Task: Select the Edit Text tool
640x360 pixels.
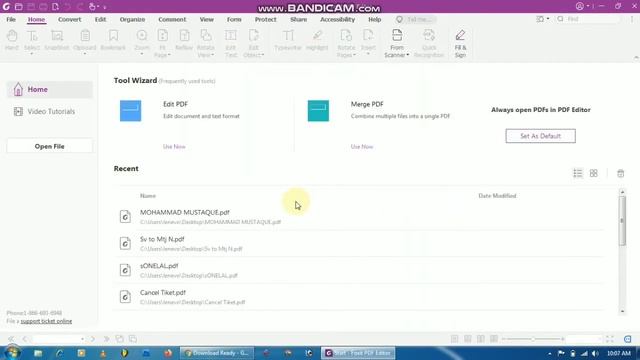Action: point(231,43)
